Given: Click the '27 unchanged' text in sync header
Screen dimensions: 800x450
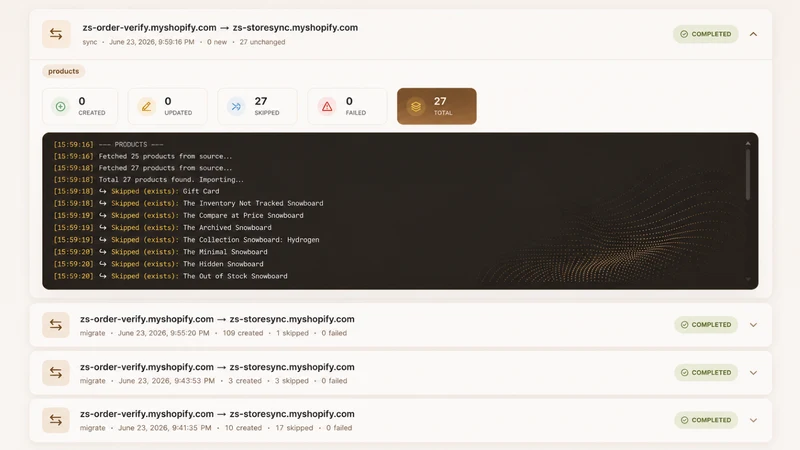Looking at the screenshot, I should pos(262,42).
